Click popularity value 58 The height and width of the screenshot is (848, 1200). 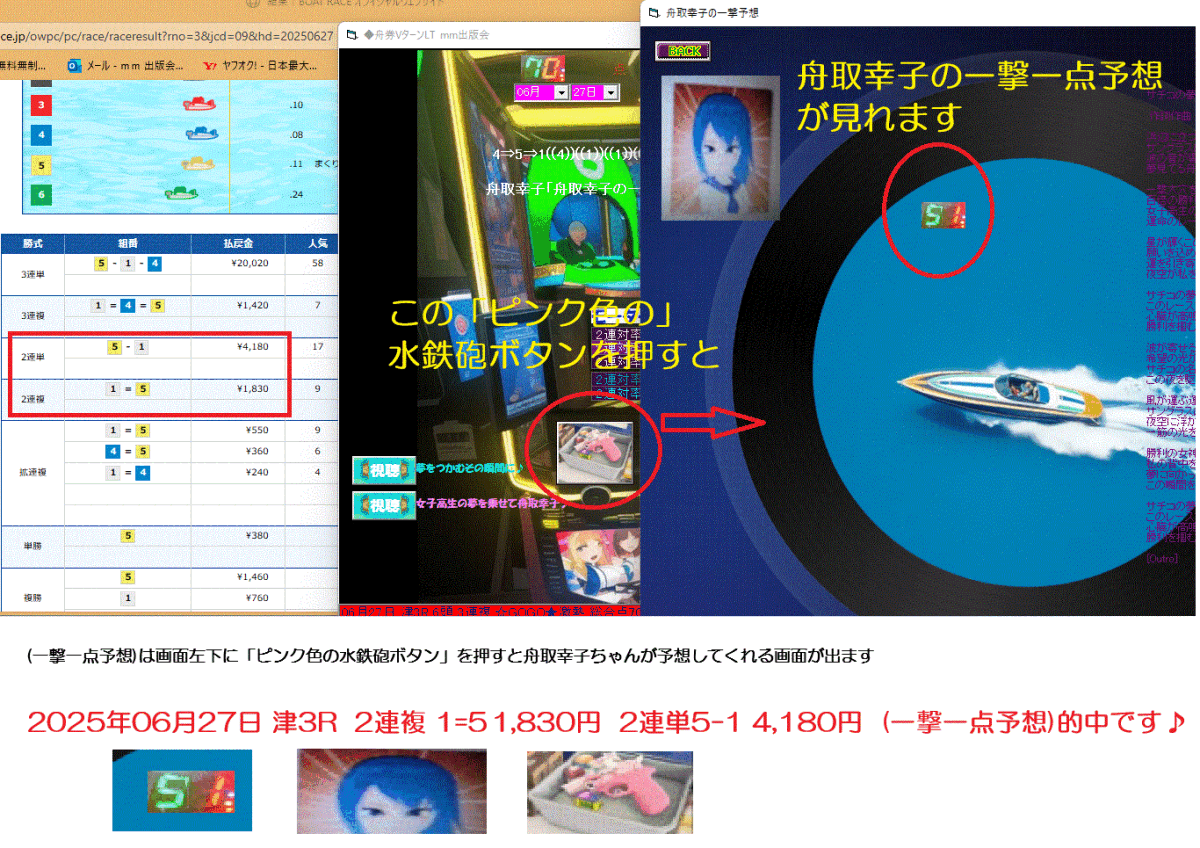pos(317,264)
